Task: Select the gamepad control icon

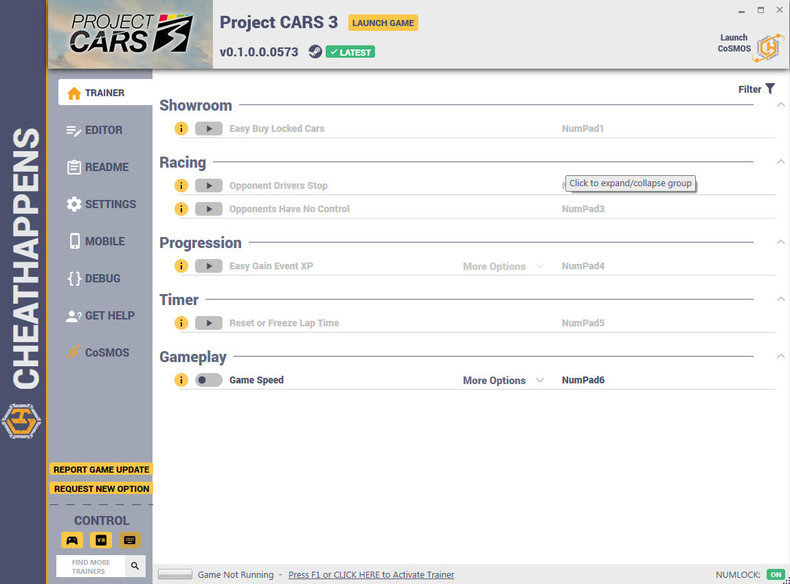Action: pyautogui.click(x=72, y=540)
